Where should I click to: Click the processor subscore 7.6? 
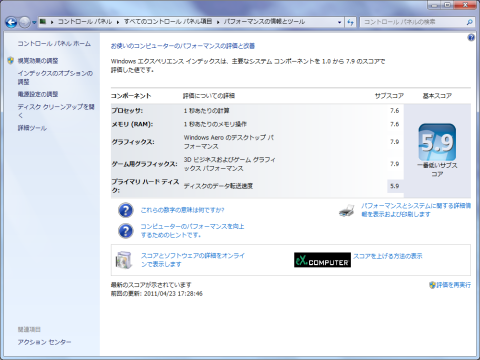point(394,110)
